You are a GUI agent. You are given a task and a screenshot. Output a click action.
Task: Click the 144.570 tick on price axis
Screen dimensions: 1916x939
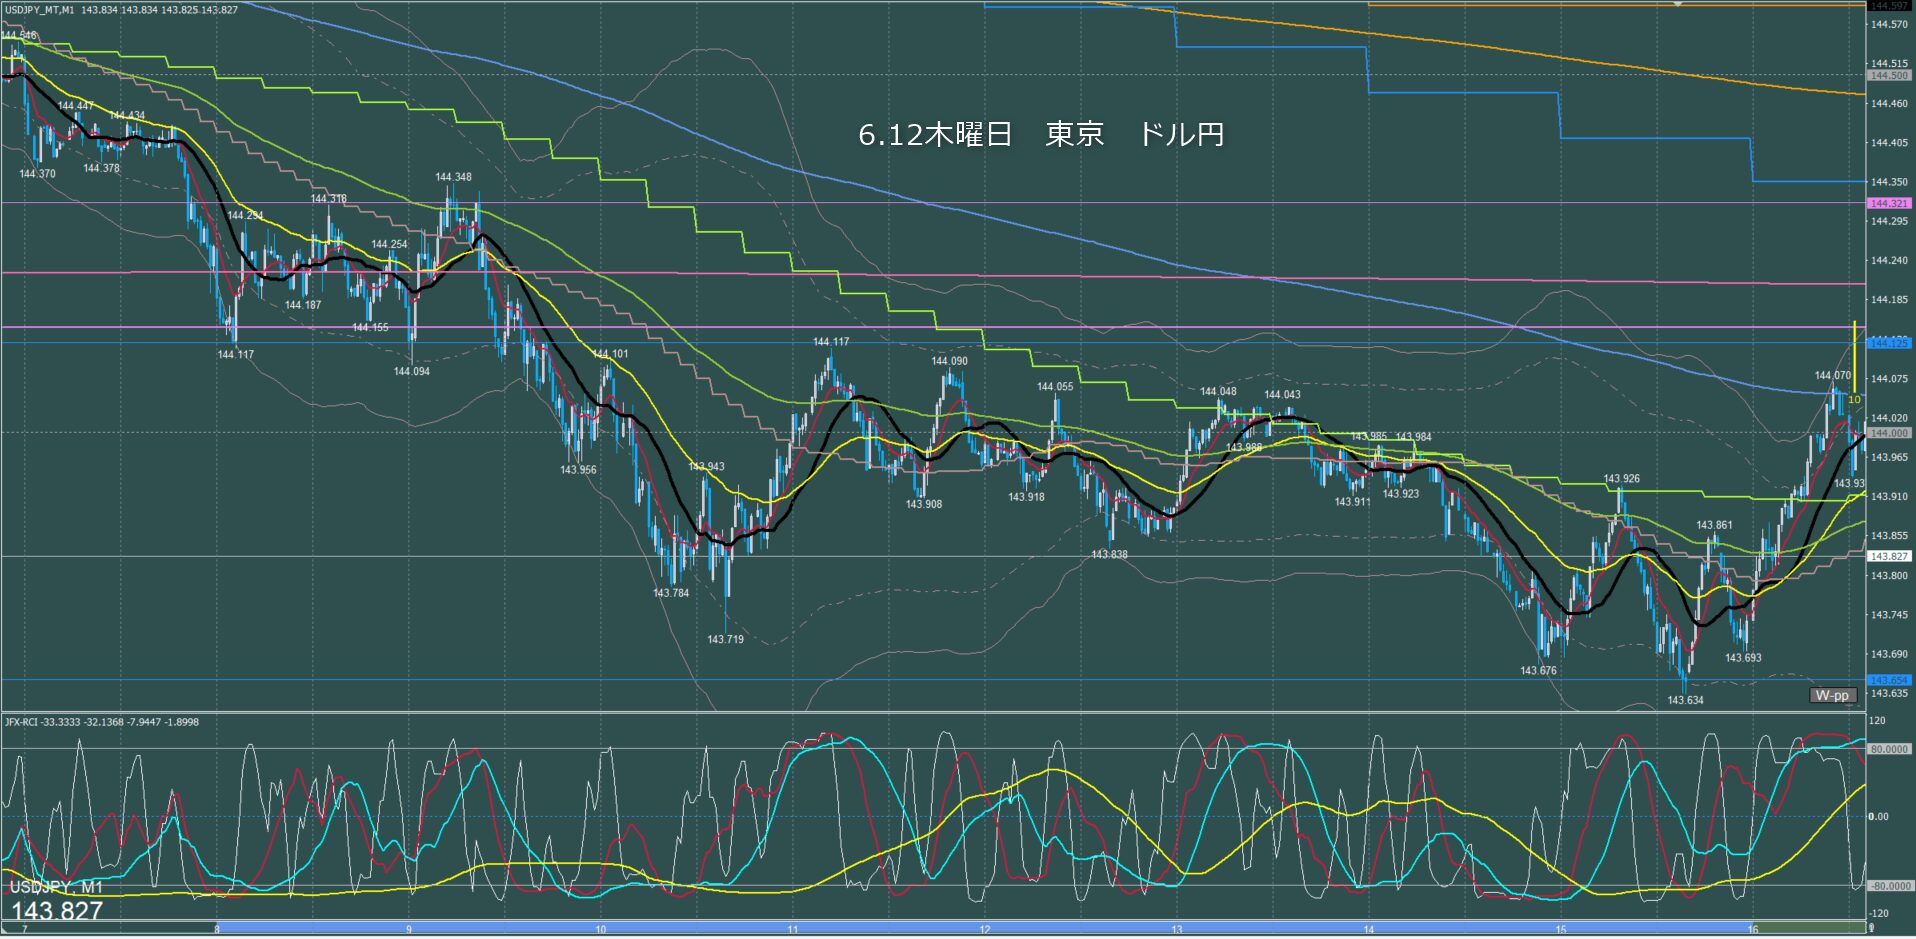point(1888,25)
